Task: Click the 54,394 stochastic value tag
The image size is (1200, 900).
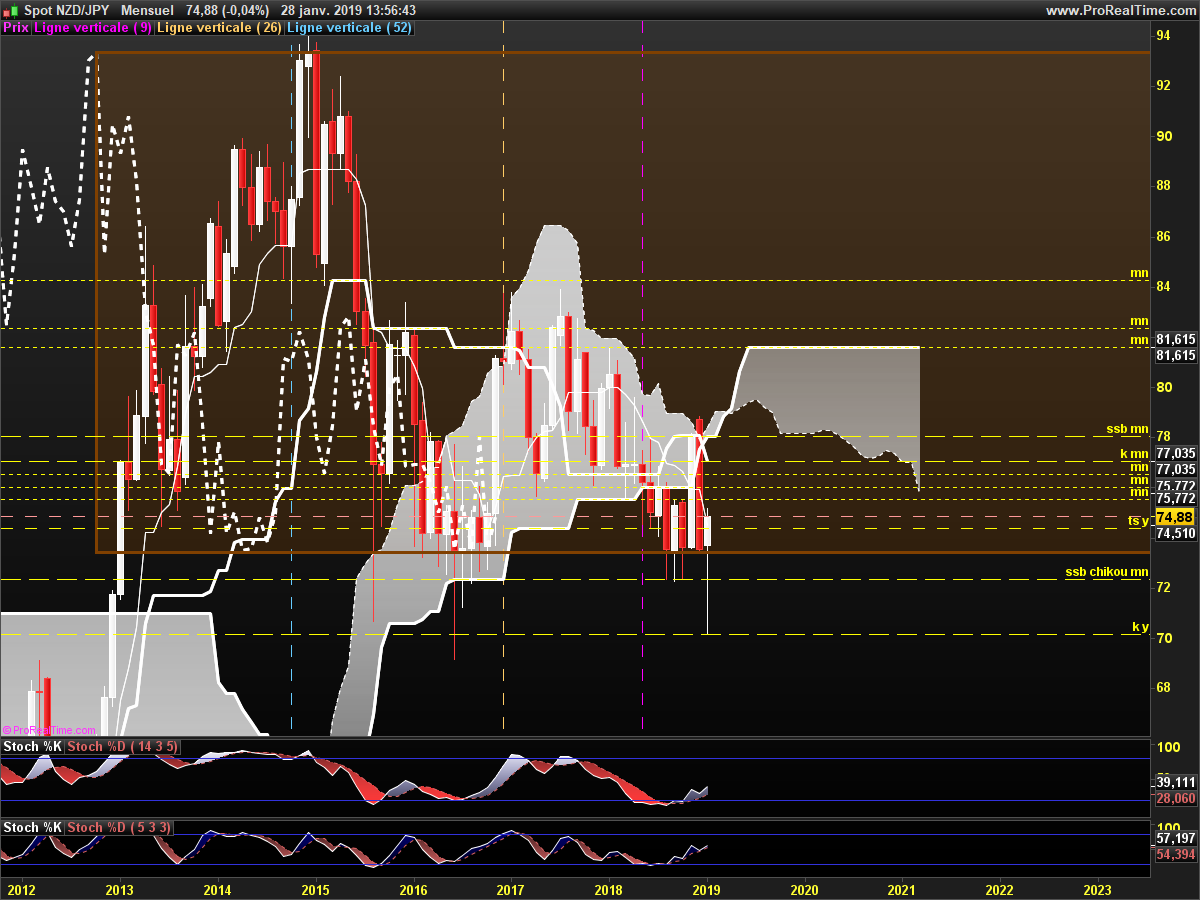Action: [x=1176, y=855]
